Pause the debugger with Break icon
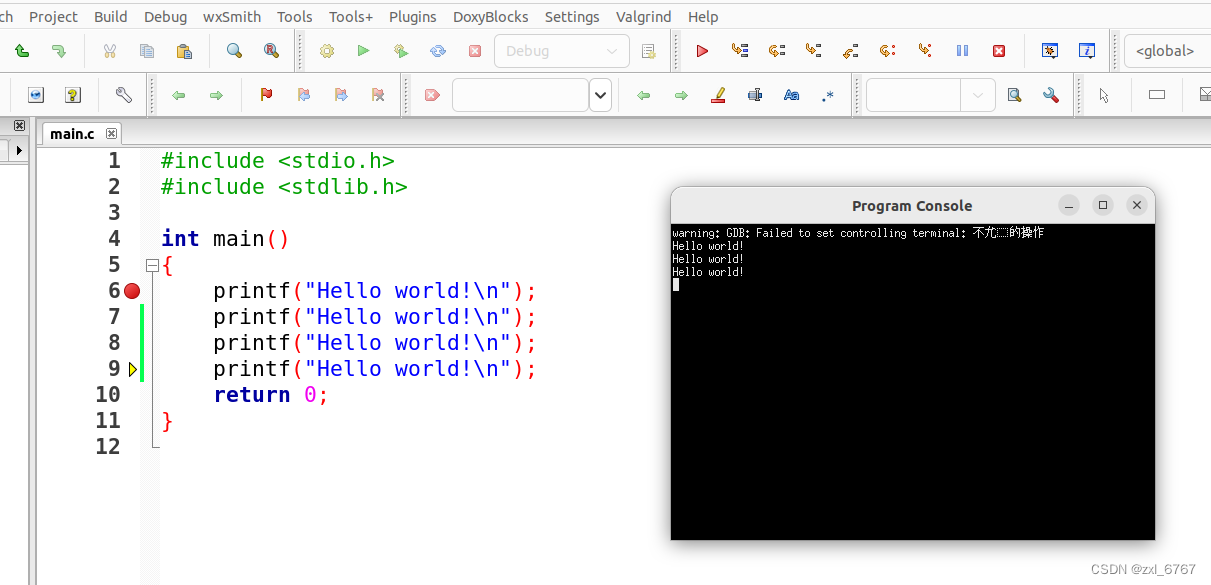The width and height of the screenshot is (1211, 585). (x=962, y=50)
